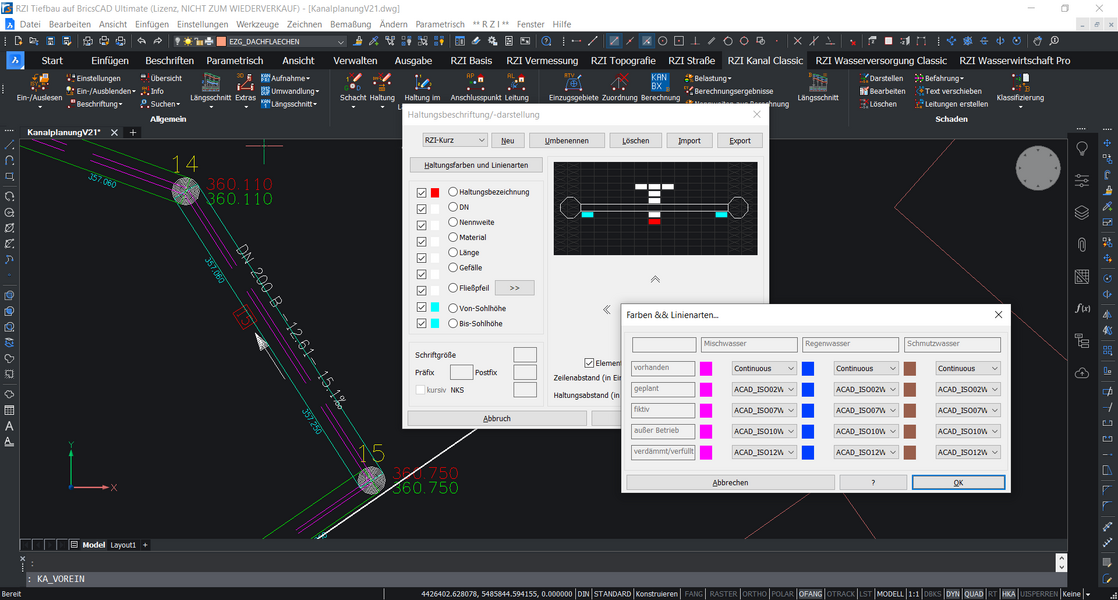Open Mischwasser vorhanden linetype dropdown

[764, 369]
